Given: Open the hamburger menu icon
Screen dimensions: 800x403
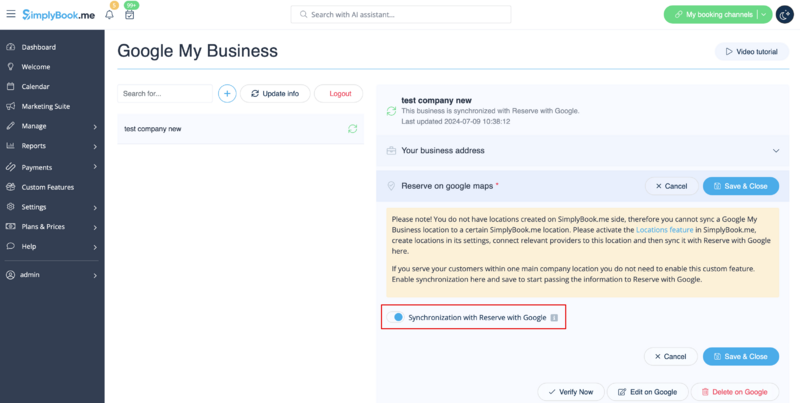Looking at the screenshot, I should (11, 14).
